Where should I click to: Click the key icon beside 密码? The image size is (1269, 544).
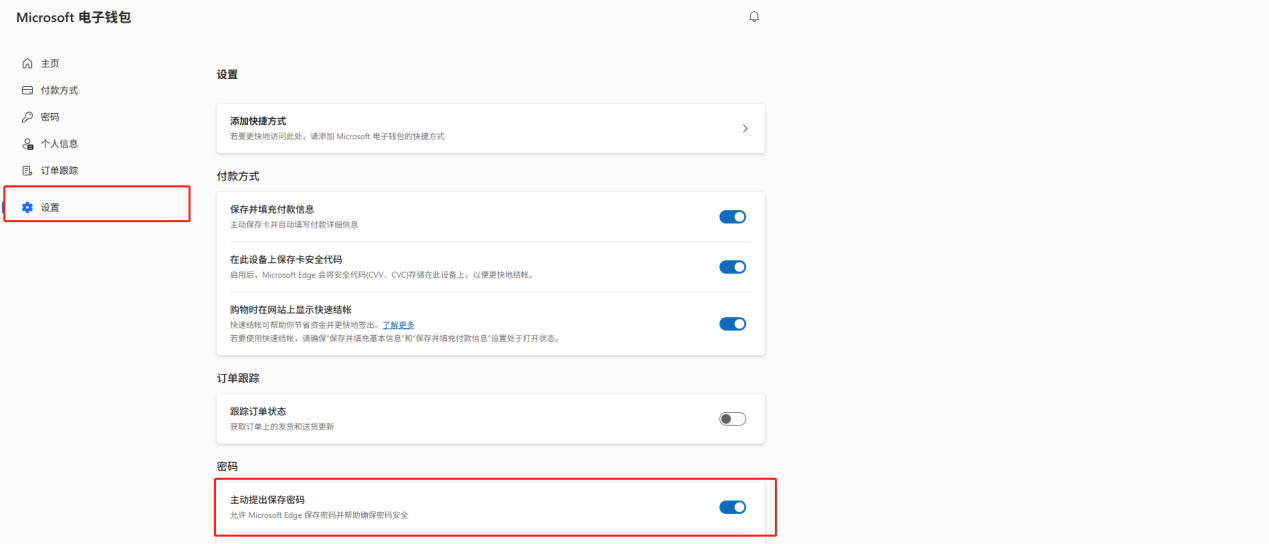pos(28,117)
